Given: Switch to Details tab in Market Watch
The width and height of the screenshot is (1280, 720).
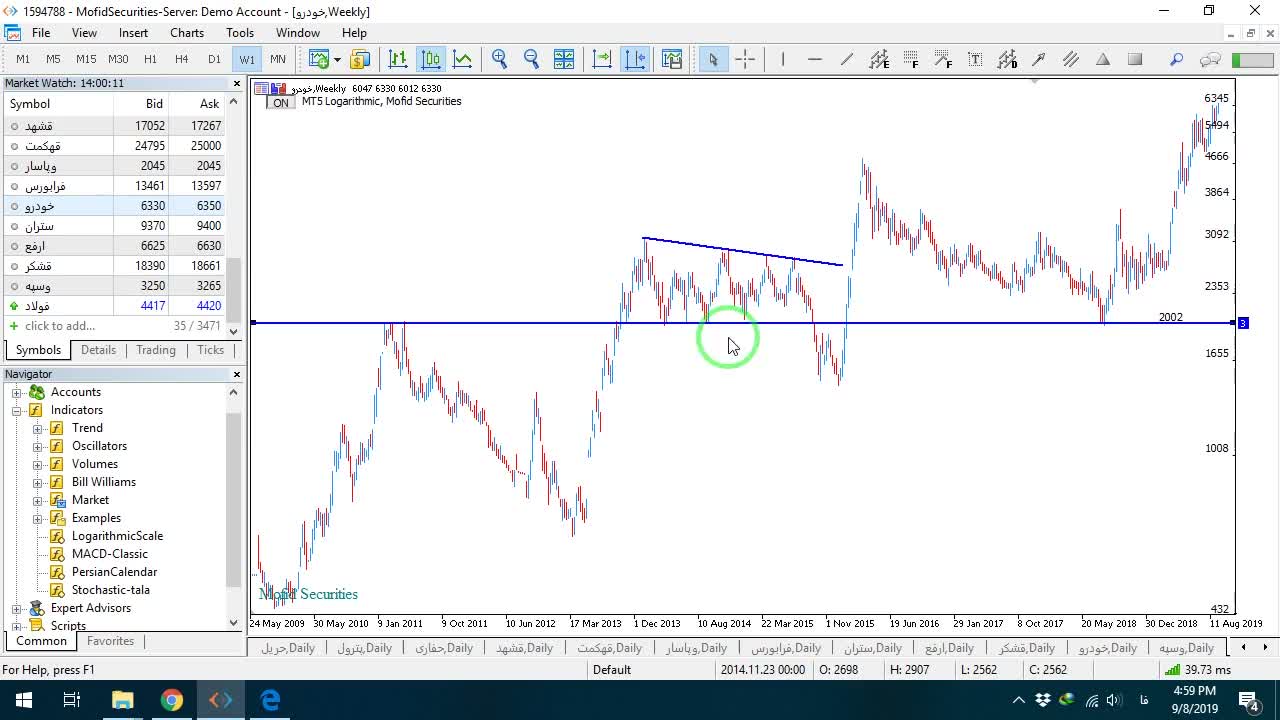Looking at the screenshot, I should pyautogui.click(x=98, y=350).
